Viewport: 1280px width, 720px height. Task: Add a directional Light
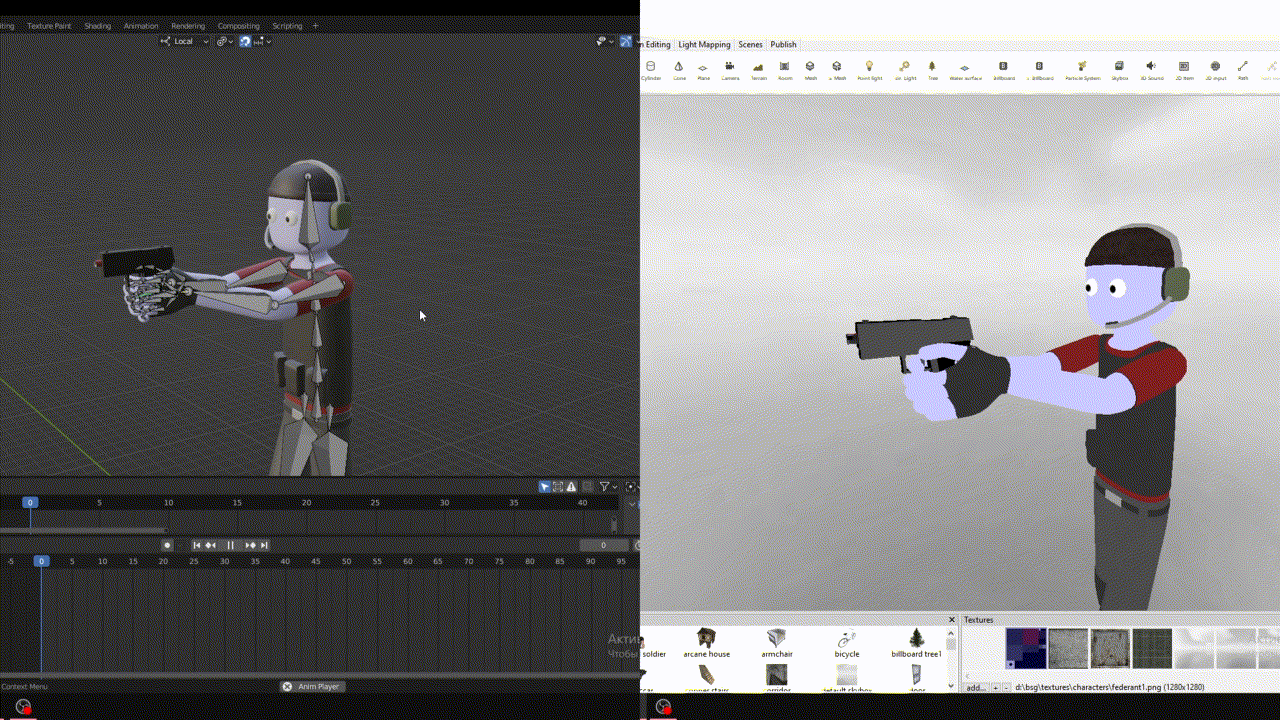905,70
